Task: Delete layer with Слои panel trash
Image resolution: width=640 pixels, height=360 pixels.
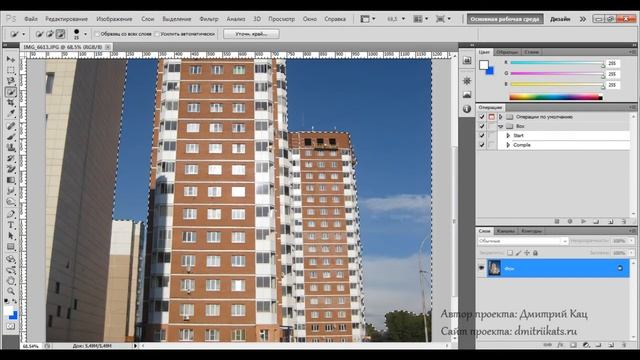Action: [624, 345]
